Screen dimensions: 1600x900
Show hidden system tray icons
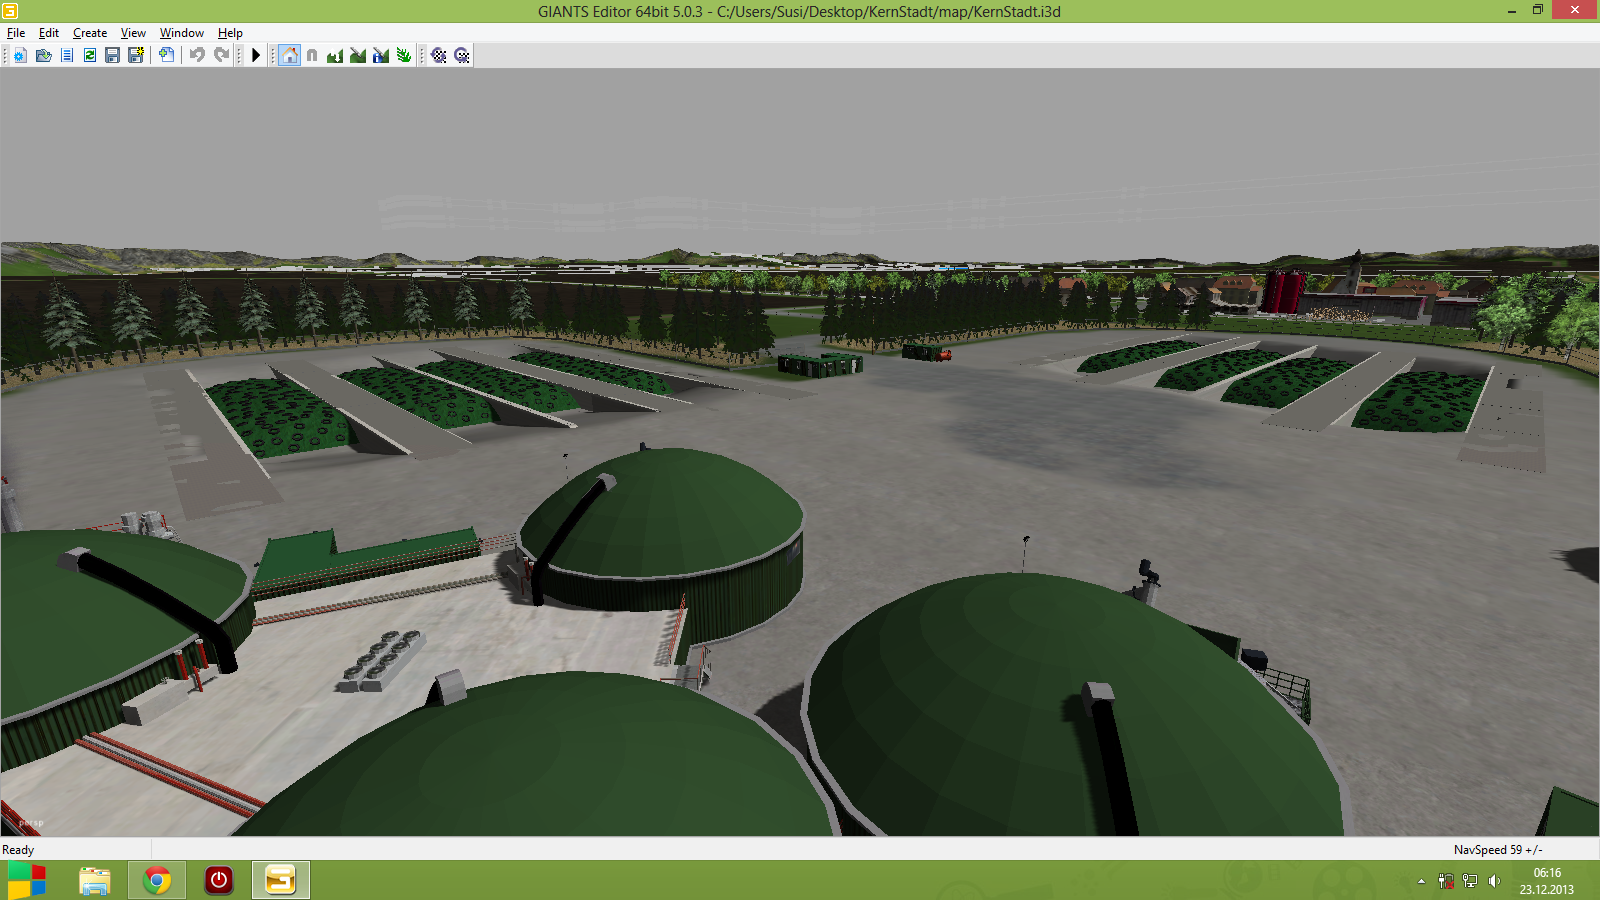1421,881
